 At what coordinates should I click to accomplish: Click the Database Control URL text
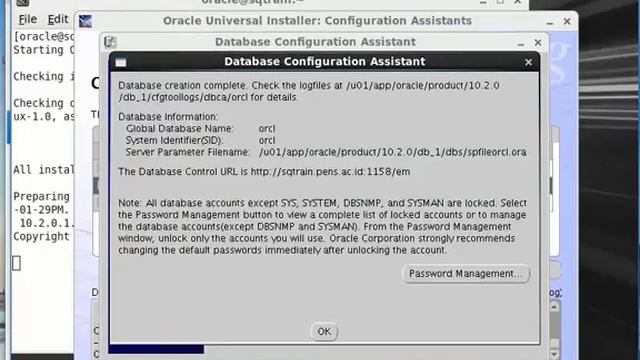264,172
